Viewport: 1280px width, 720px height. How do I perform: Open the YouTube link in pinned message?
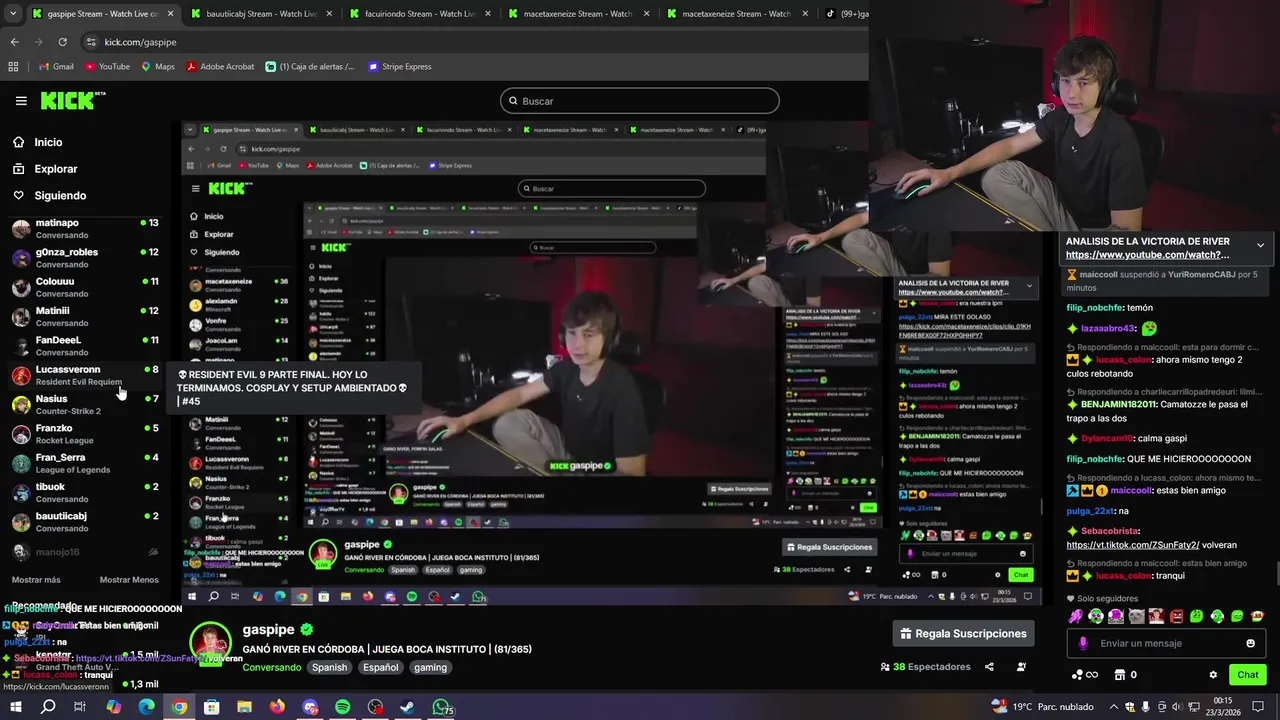tap(1148, 255)
